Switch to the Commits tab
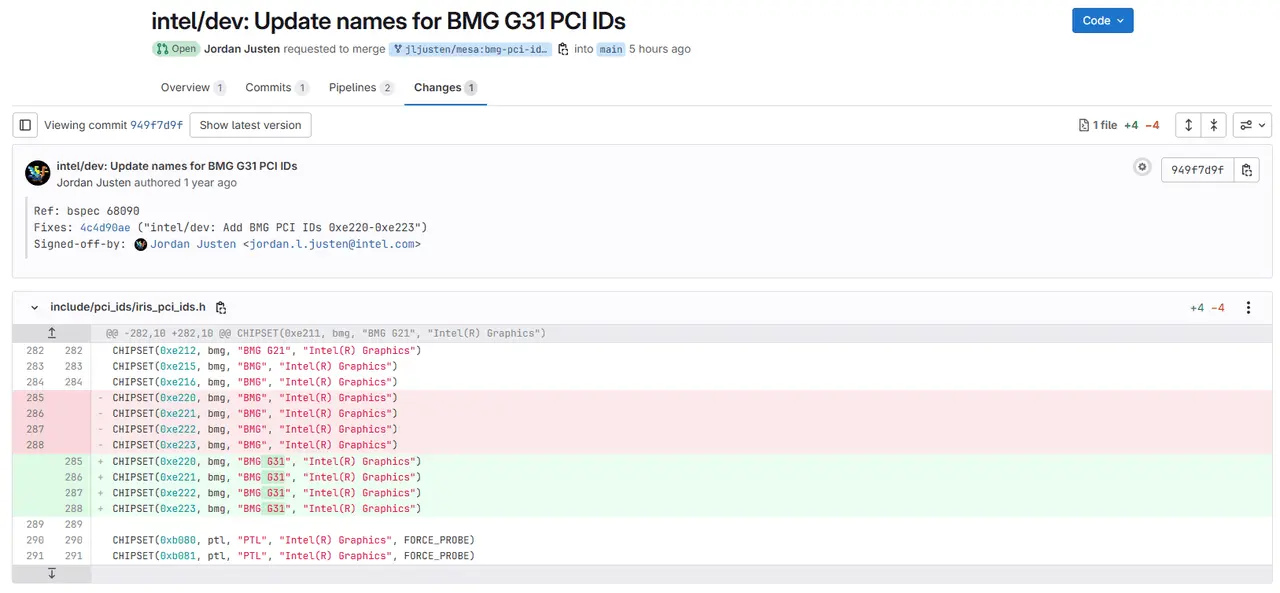 pos(277,88)
